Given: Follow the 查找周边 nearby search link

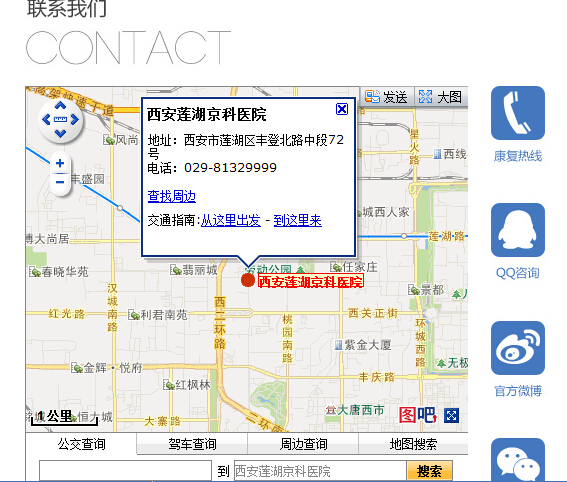Looking at the screenshot, I should (172, 196).
